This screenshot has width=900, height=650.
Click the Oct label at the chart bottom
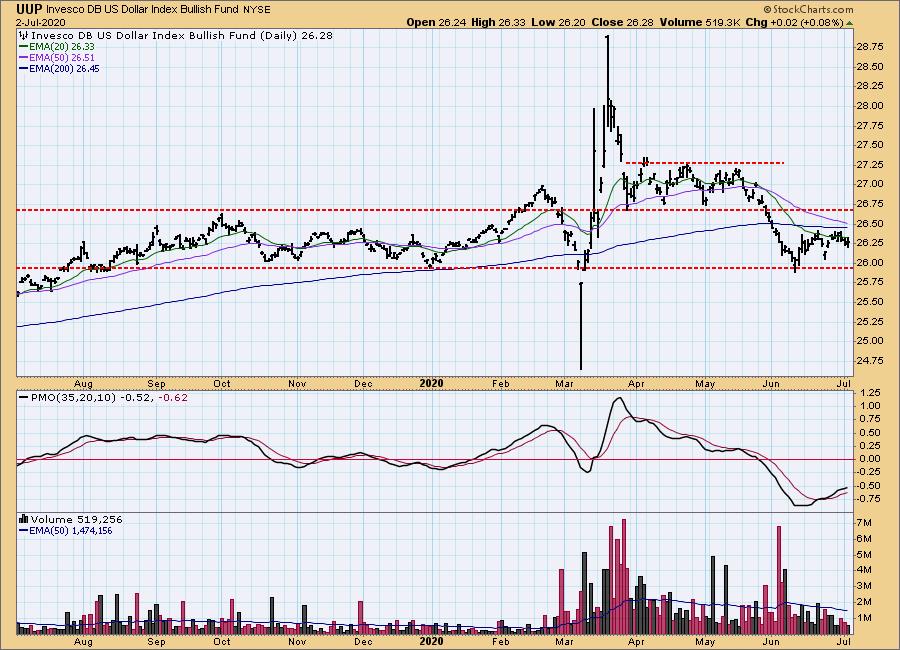coord(222,641)
